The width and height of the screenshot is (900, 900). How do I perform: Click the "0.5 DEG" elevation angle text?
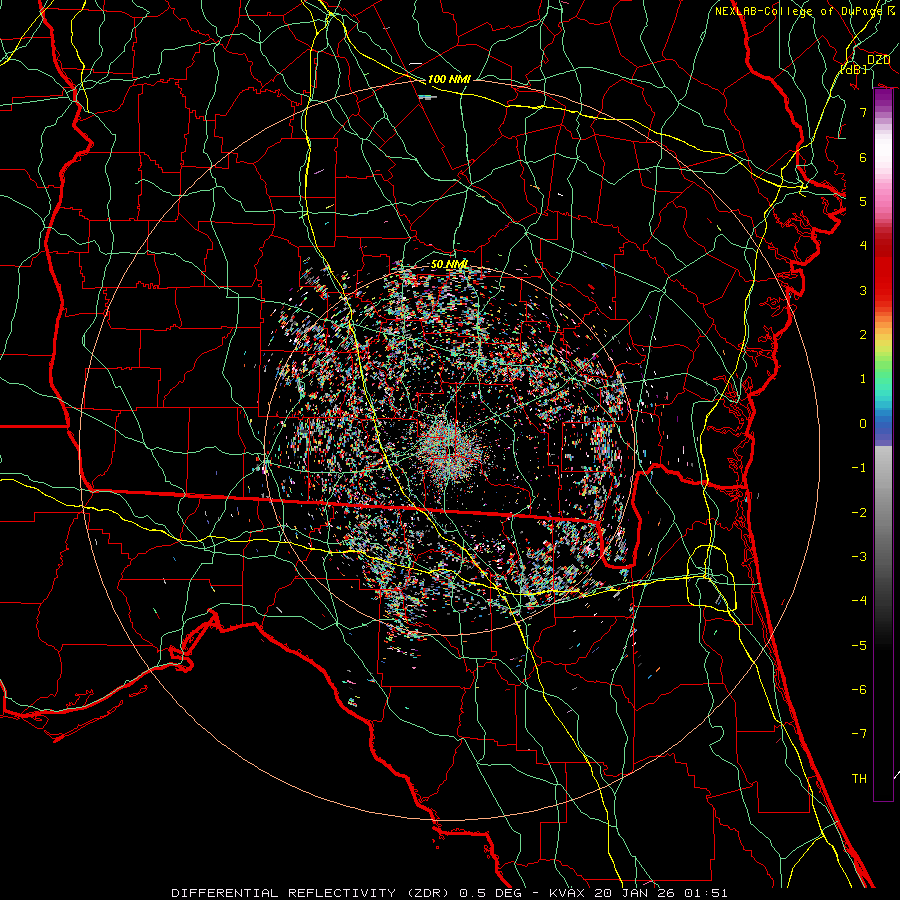pos(490,893)
